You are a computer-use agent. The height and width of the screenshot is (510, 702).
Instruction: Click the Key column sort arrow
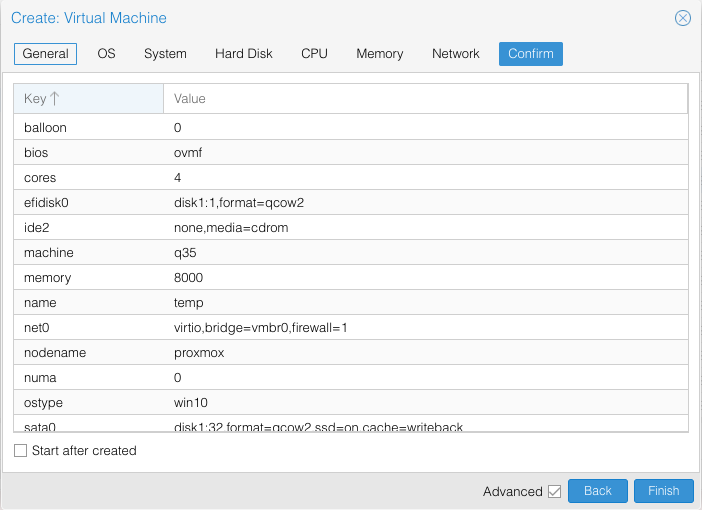[55, 99]
